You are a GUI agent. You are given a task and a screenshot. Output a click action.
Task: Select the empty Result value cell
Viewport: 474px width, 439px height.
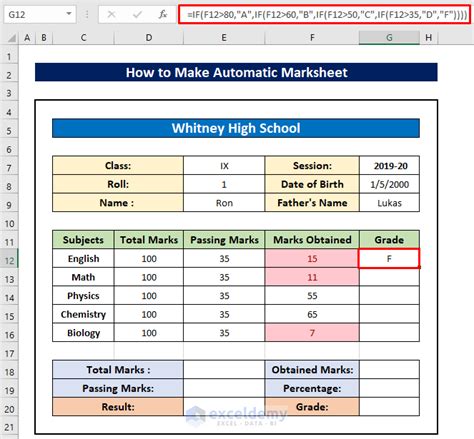click(224, 407)
